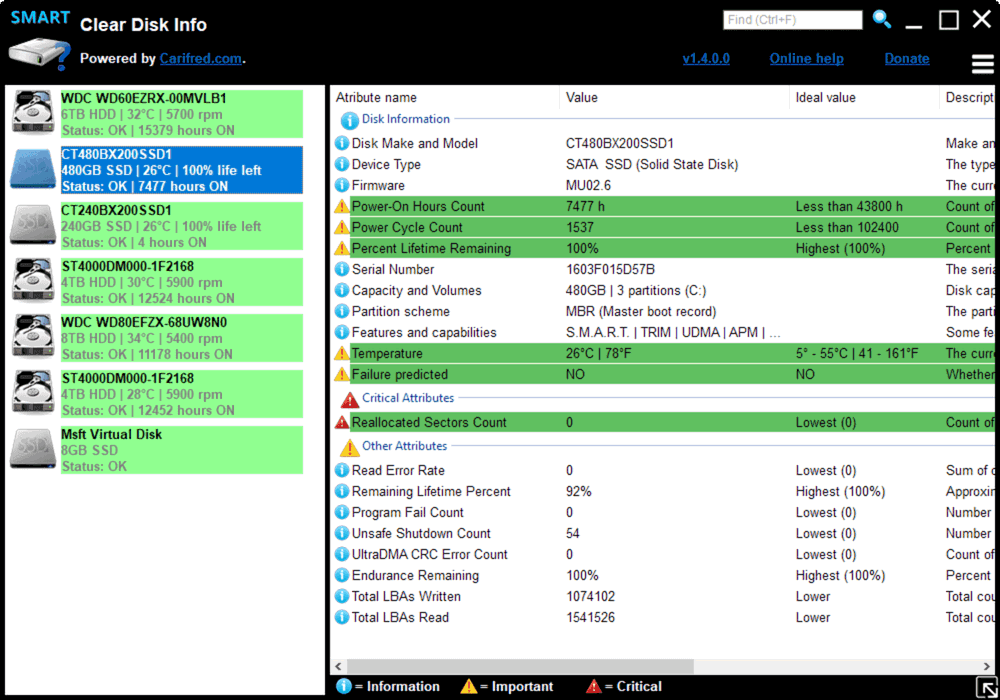
Task: Click the CT240BX200SSD1 SSD drive icon
Action: 33,225
